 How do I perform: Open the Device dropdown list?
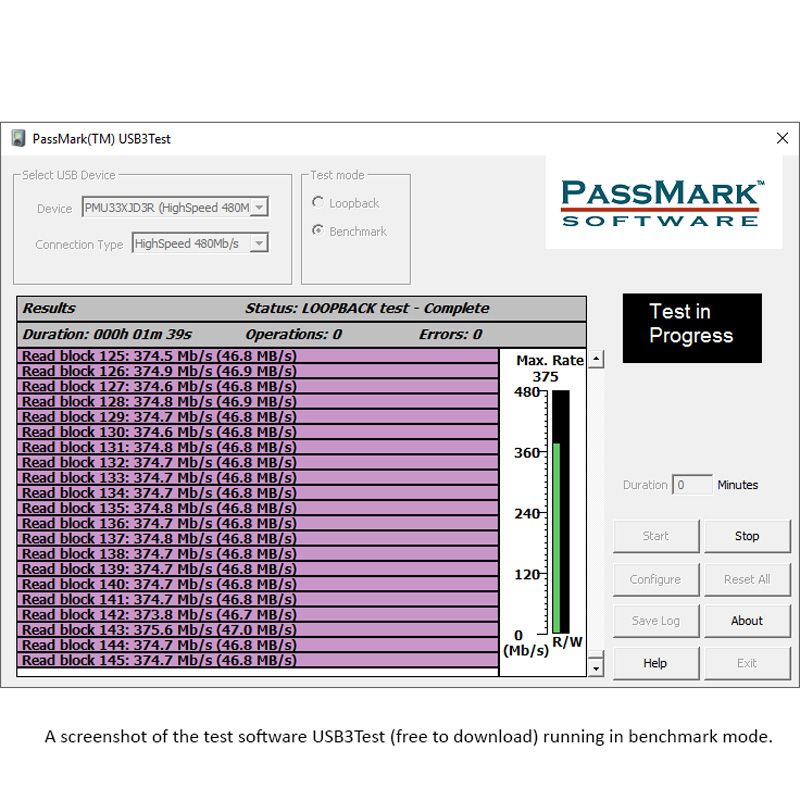pyautogui.click(x=260, y=207)
